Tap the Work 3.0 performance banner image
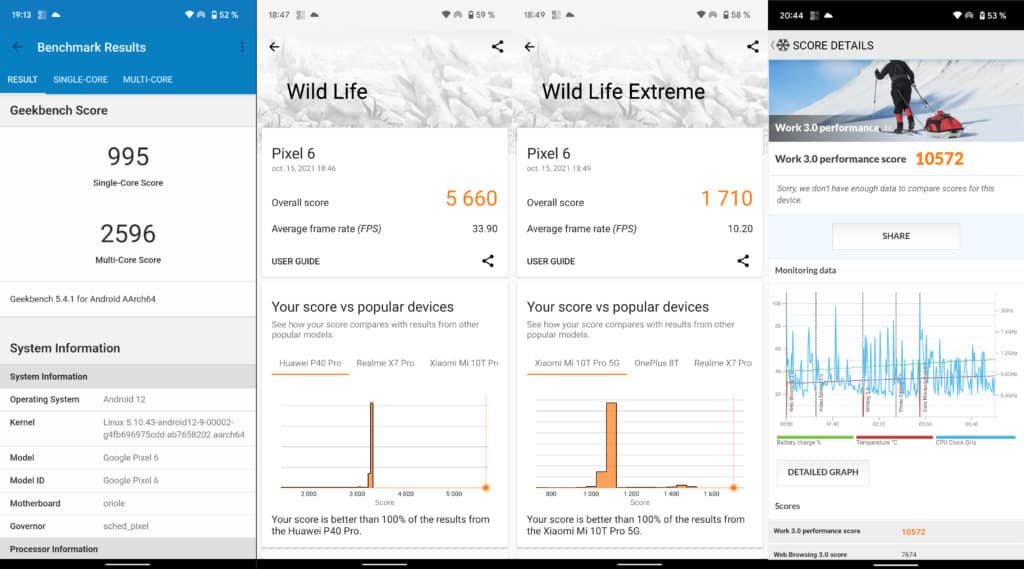This screenshot has height=569, width=1024. coord(896,100)
